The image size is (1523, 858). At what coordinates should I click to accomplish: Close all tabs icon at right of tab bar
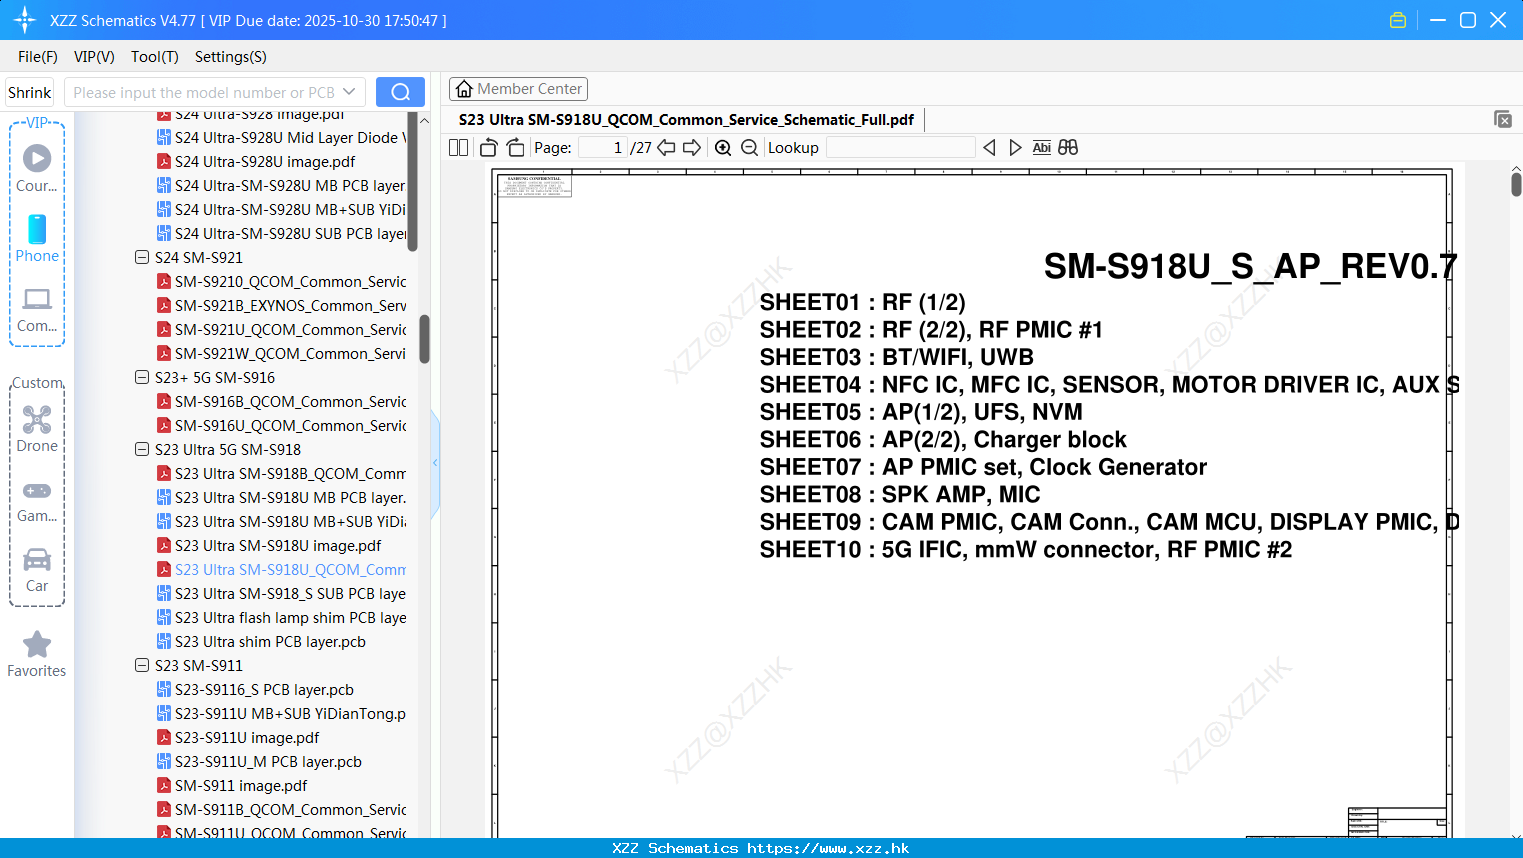pyautogui.click(x=1503, y=119)
